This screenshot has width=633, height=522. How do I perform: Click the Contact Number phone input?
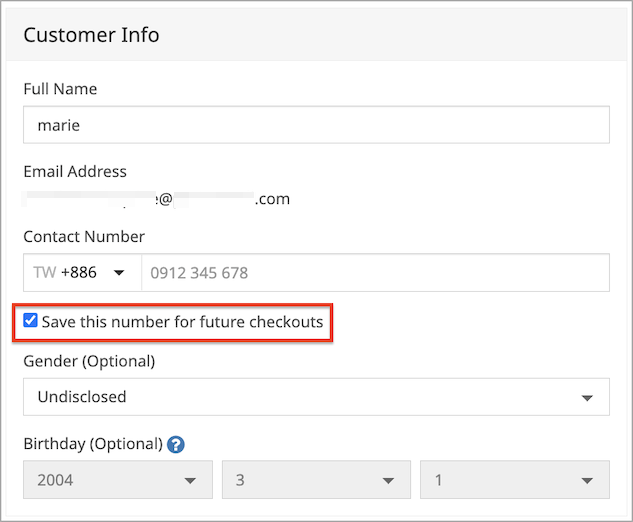375,273
